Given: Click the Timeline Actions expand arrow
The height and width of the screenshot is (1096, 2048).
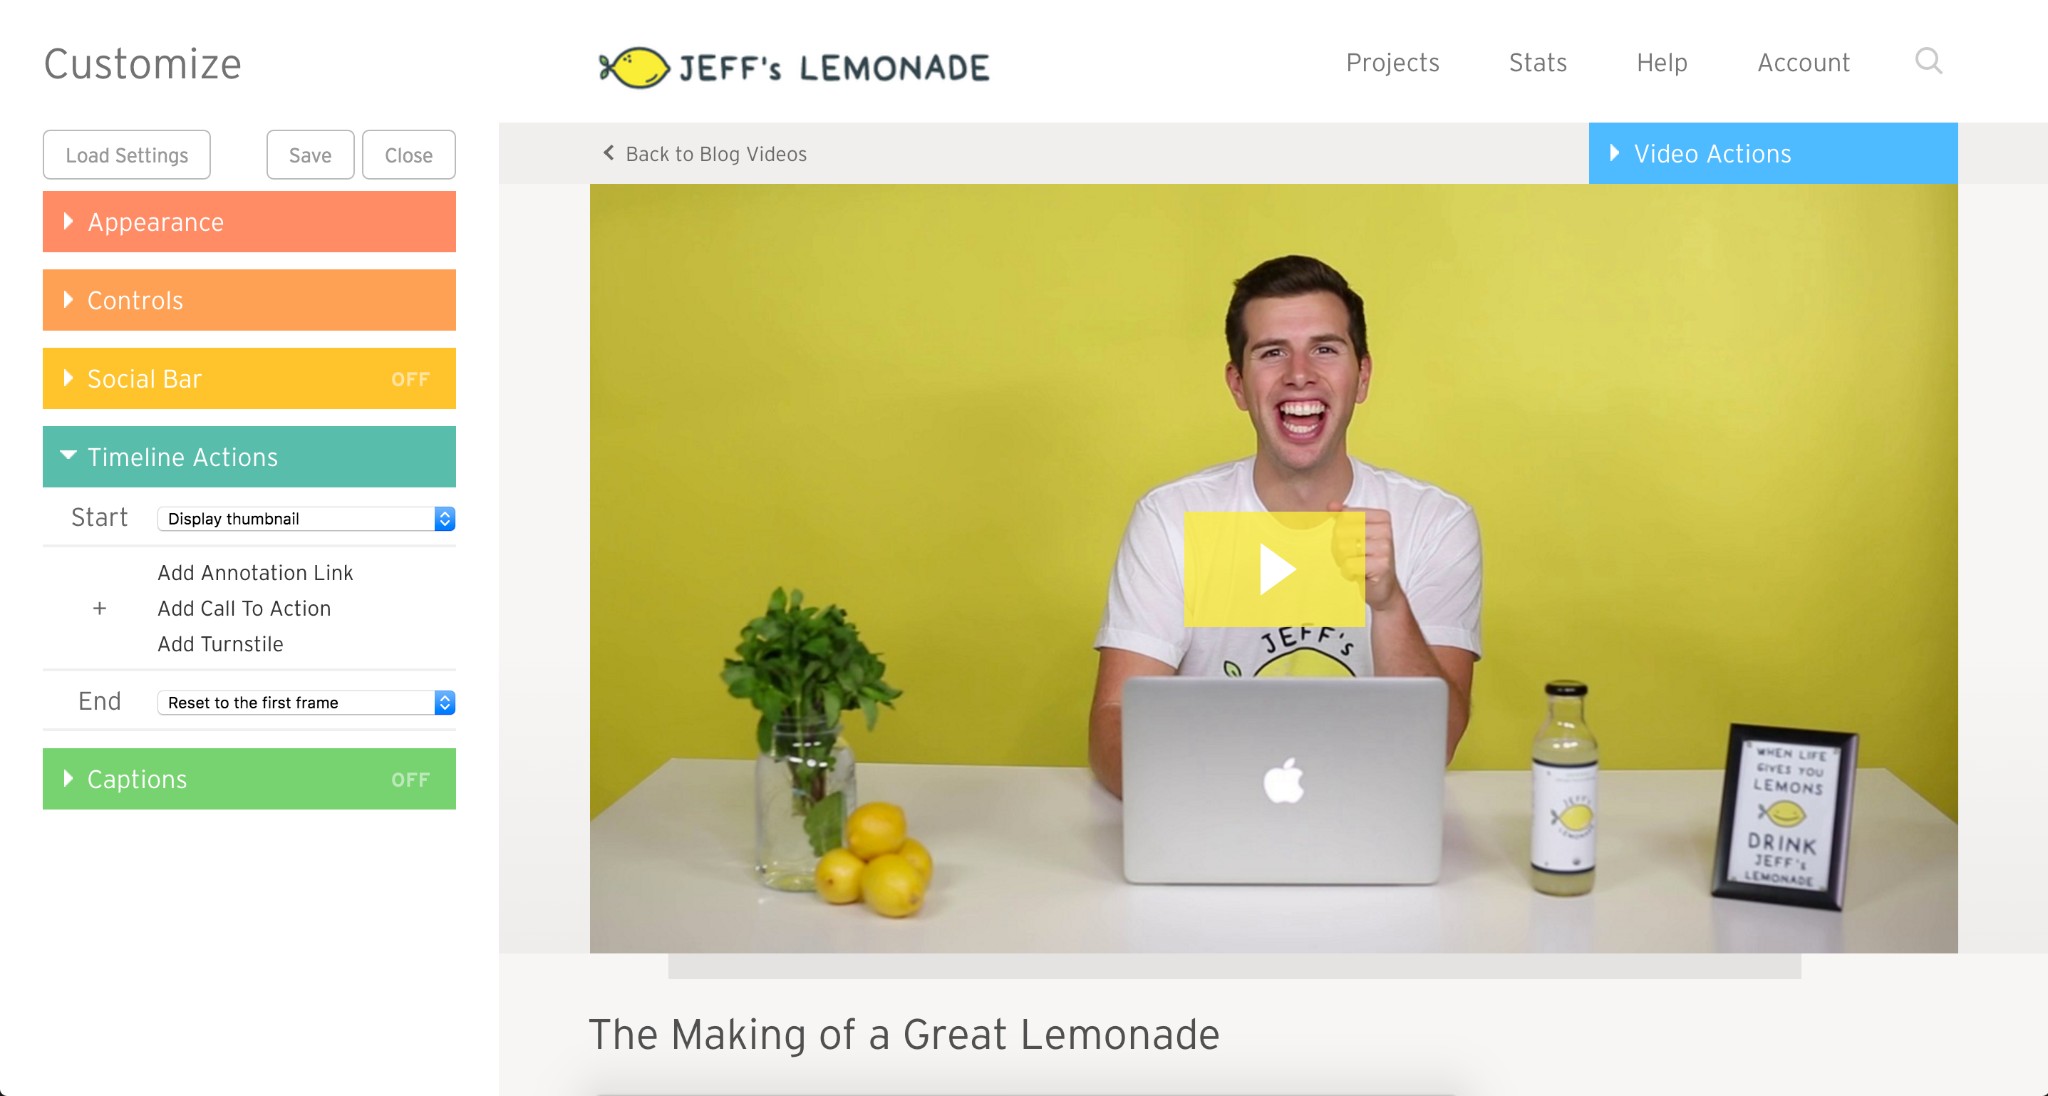Looking at the screenshot, I should [x=69, y=457].
